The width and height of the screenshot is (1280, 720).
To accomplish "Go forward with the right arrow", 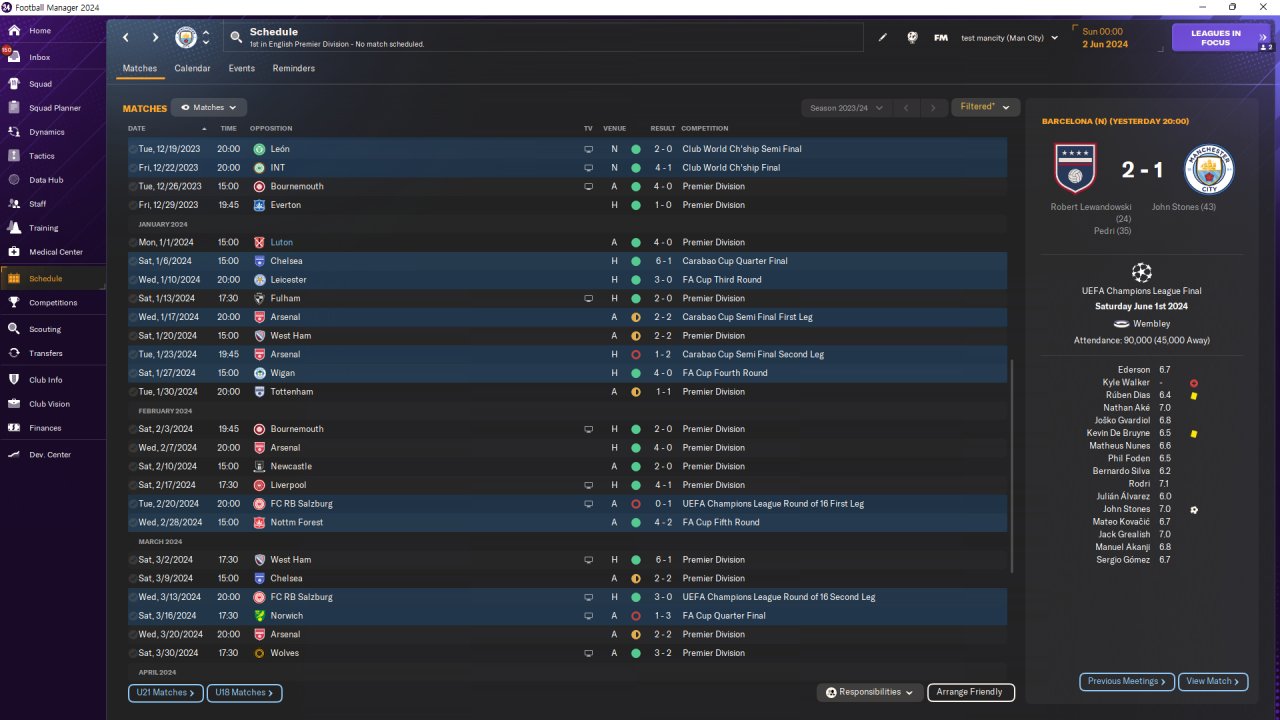I will tap(155, 38).
